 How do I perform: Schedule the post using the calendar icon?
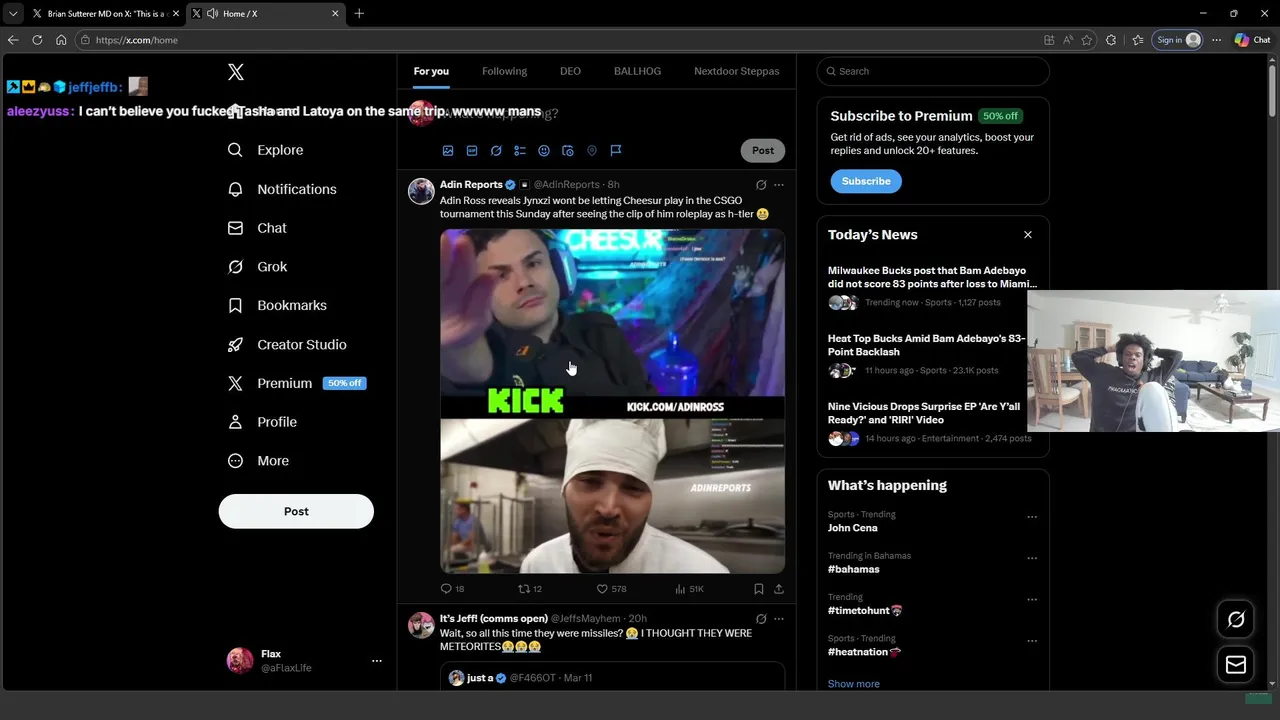coord(568,151)
